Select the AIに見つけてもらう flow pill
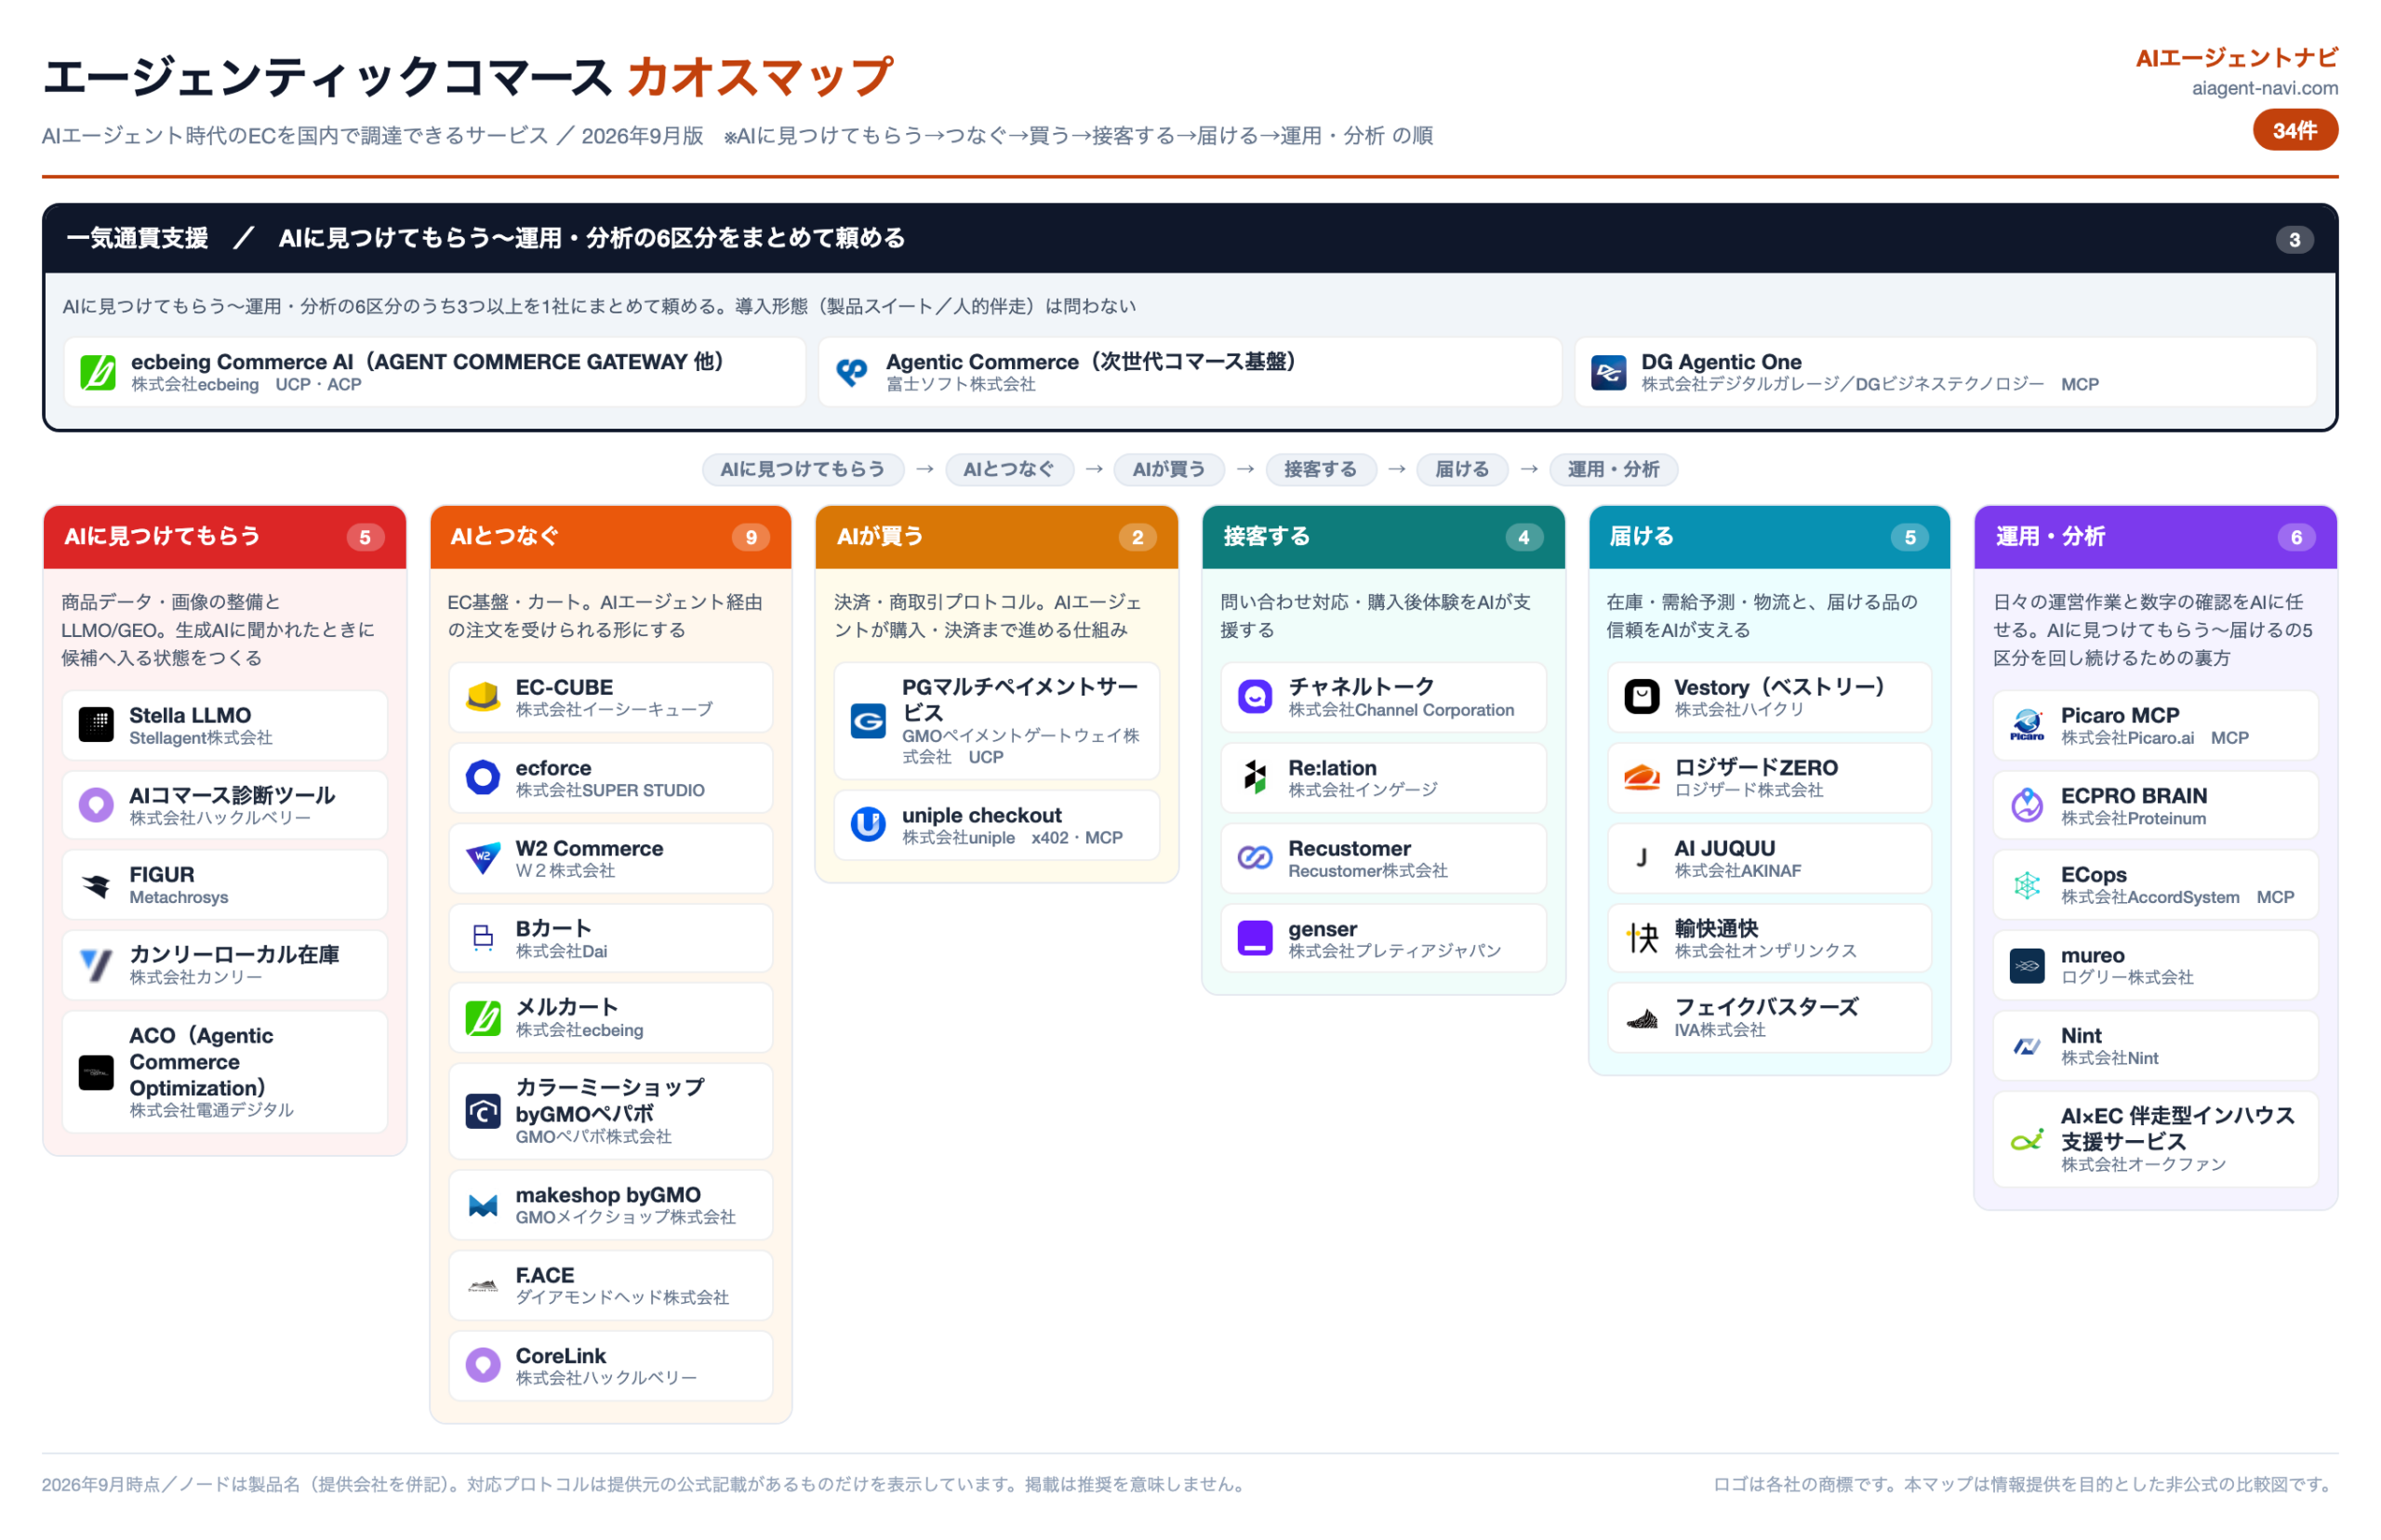 coord(803,469)
